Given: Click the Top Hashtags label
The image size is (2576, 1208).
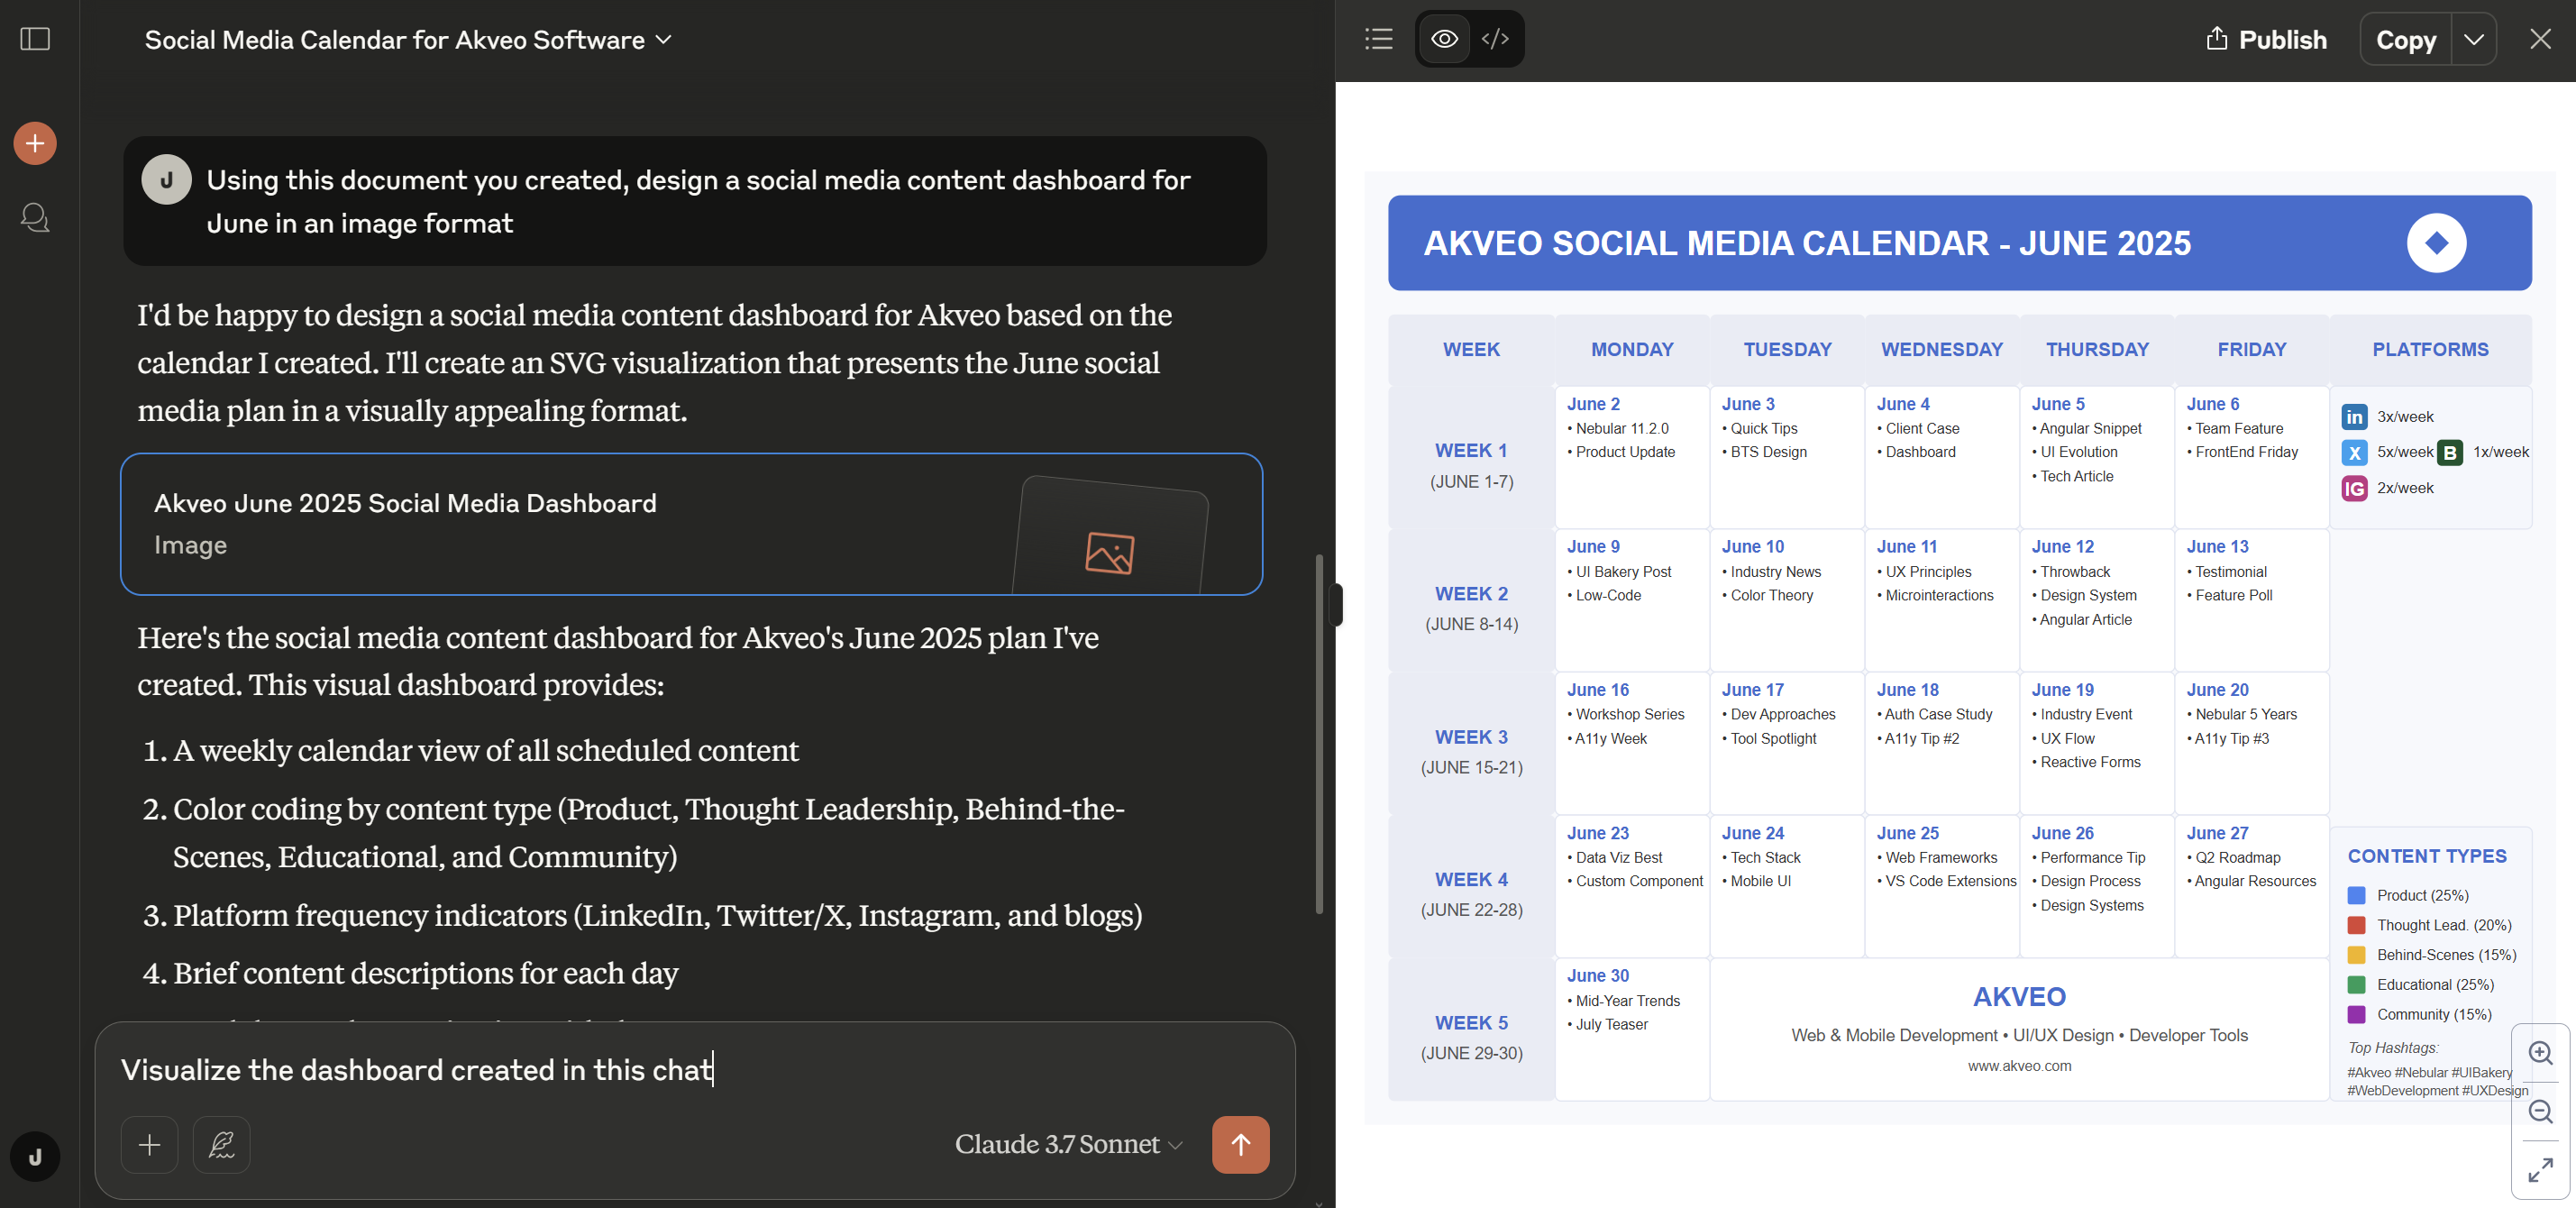Looking at the screenshot, I should [x=2392, y=1048].
